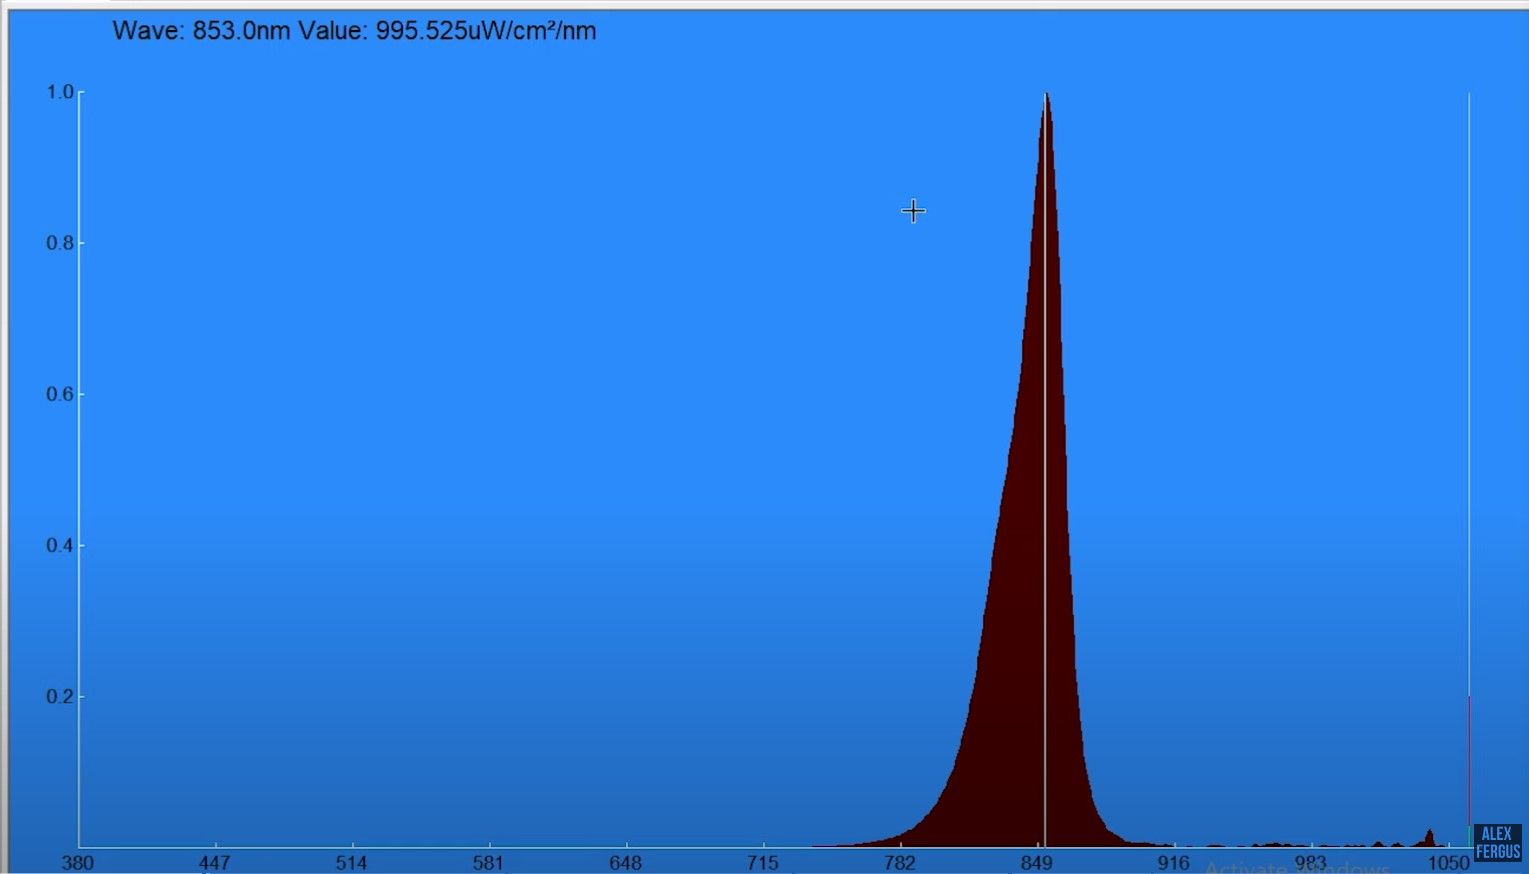Click the 1.0 y-axis label
The height and width of the screenshot is (874, 1529).
tap(59, 91)
